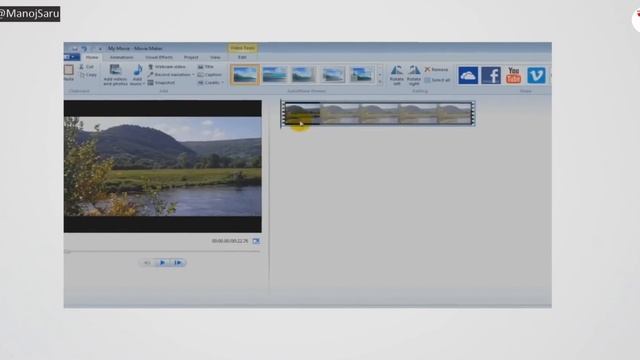Open the quick access toolbar customize arrow
640x360 pixels.
pyautogui.click(x=100, y=49)
